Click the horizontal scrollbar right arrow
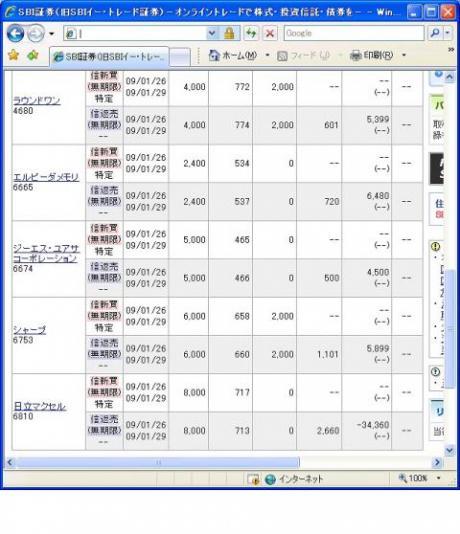This screenshot has width=460, height=534. click(x=437, y=462)
